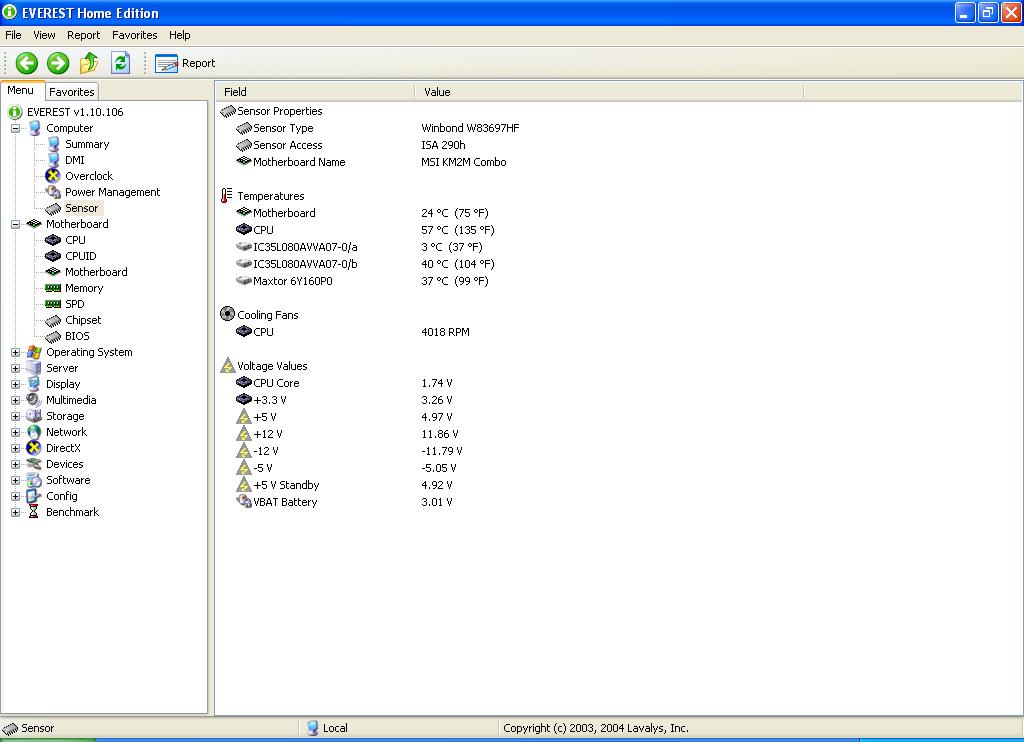Click the Devices icon in tree
Image resolution: width=1024 pixels, height=742 pixels.
34,464
